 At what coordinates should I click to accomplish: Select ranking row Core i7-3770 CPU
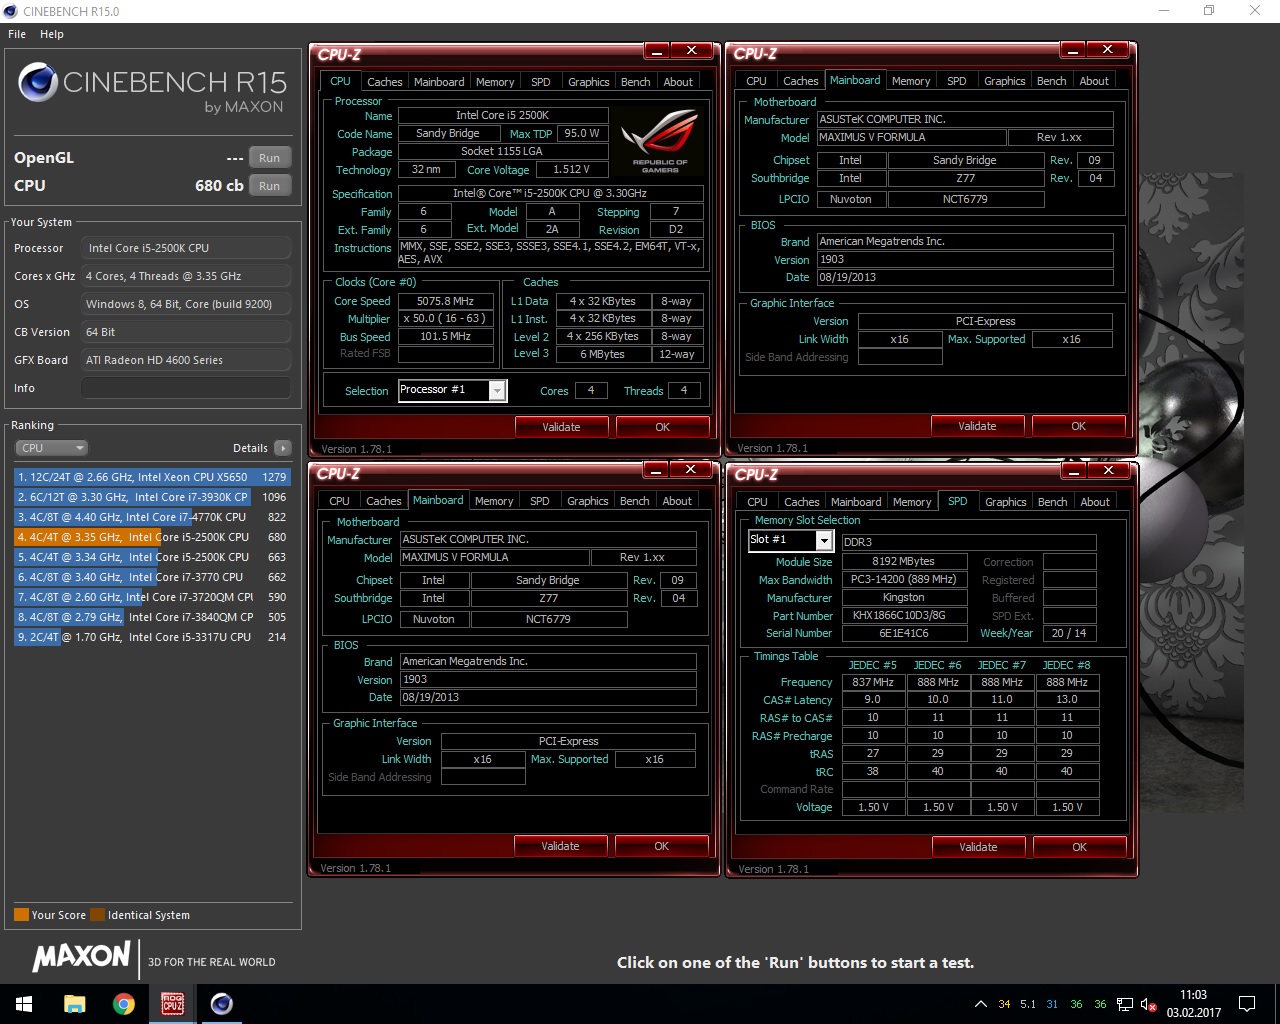point(152,577)
